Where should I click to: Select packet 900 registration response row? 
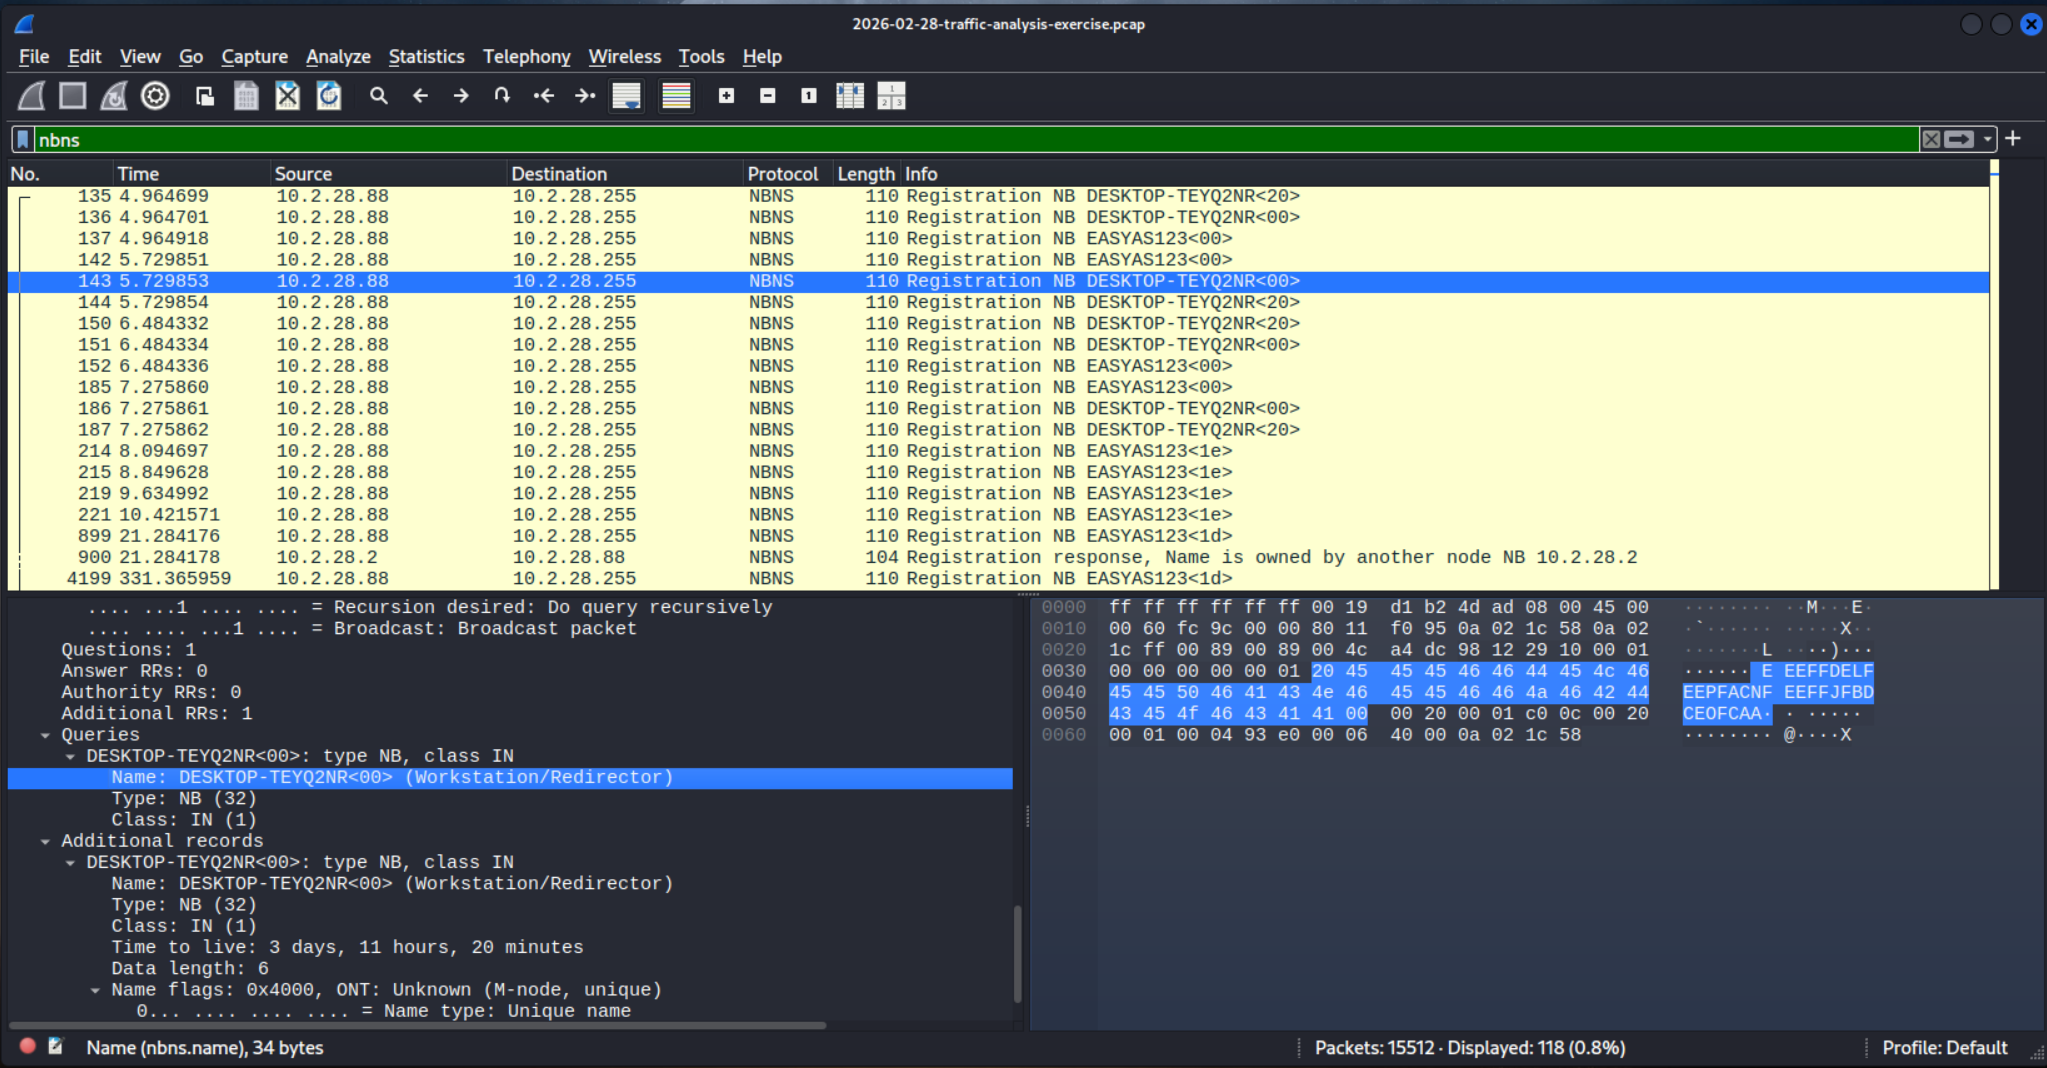click(x=998, y=558)
